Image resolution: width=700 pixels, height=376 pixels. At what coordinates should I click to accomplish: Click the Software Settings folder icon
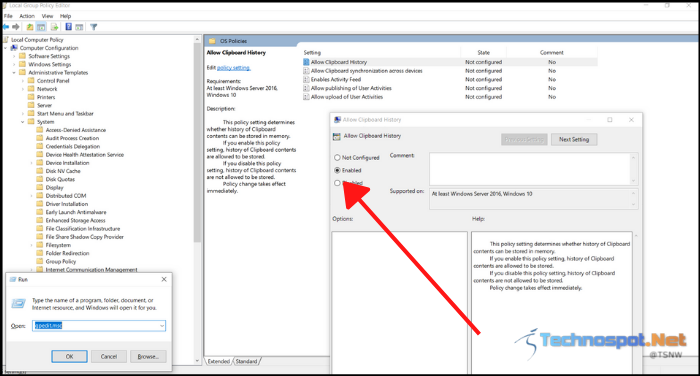22,56
